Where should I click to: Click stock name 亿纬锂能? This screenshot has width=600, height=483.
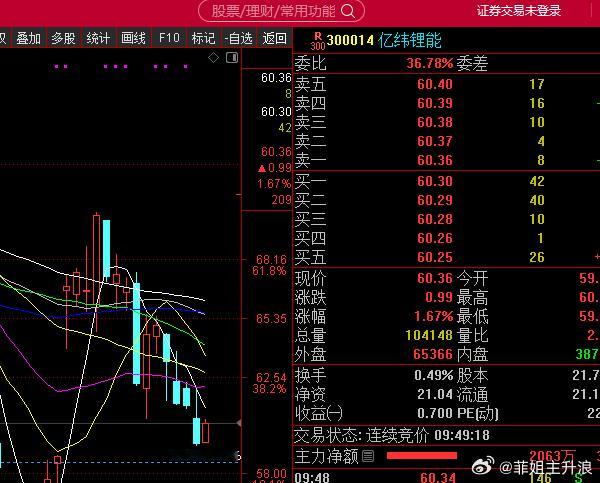coord(410,40)
